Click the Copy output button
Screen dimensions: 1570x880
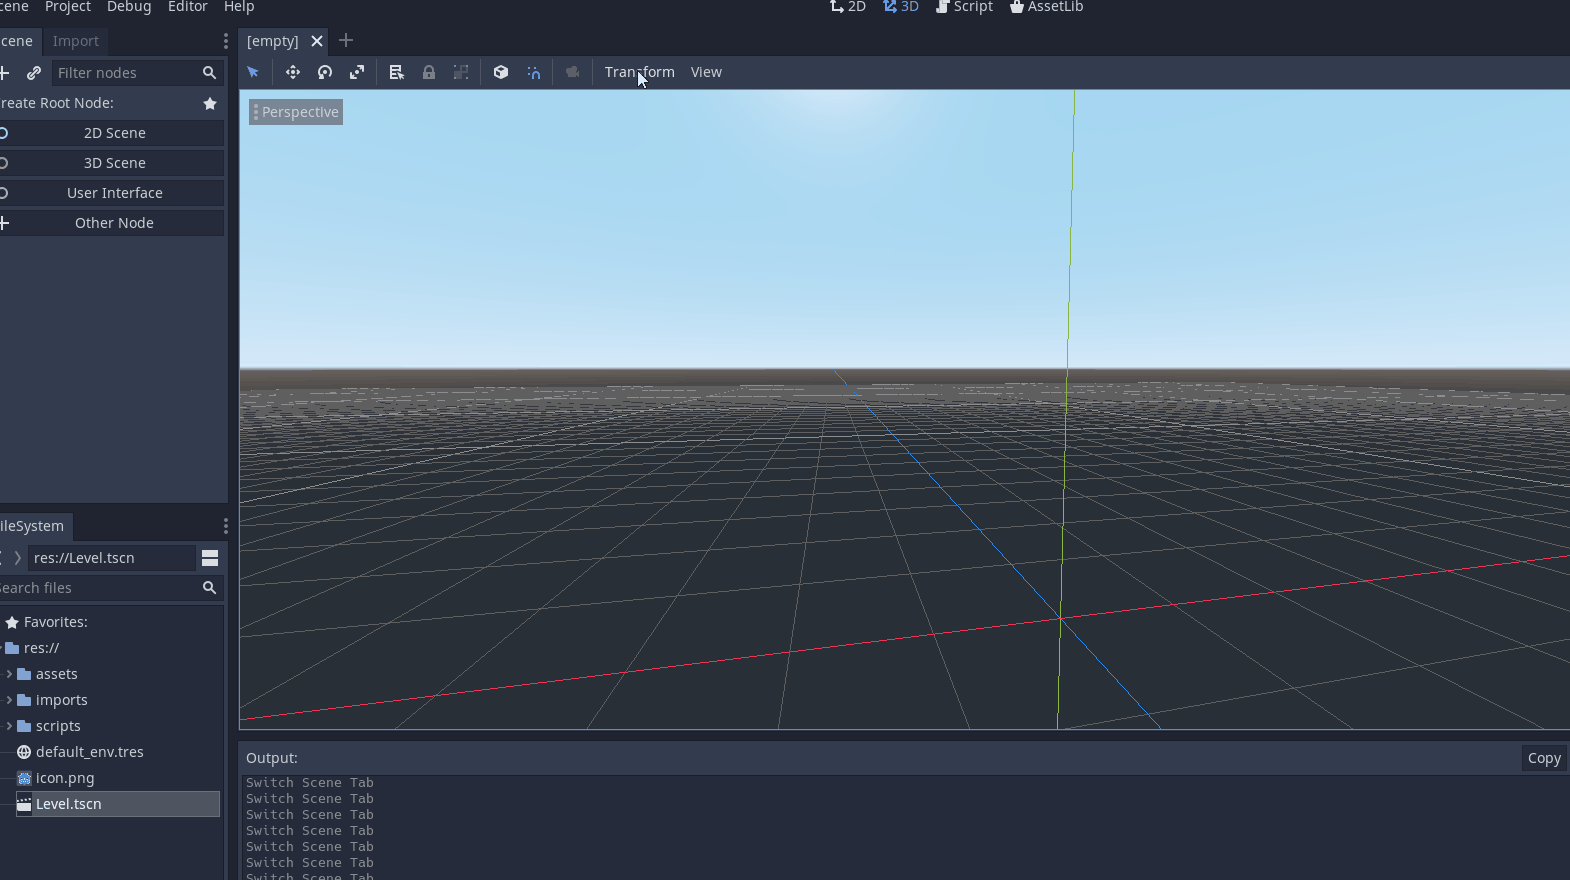[1543, 758]
